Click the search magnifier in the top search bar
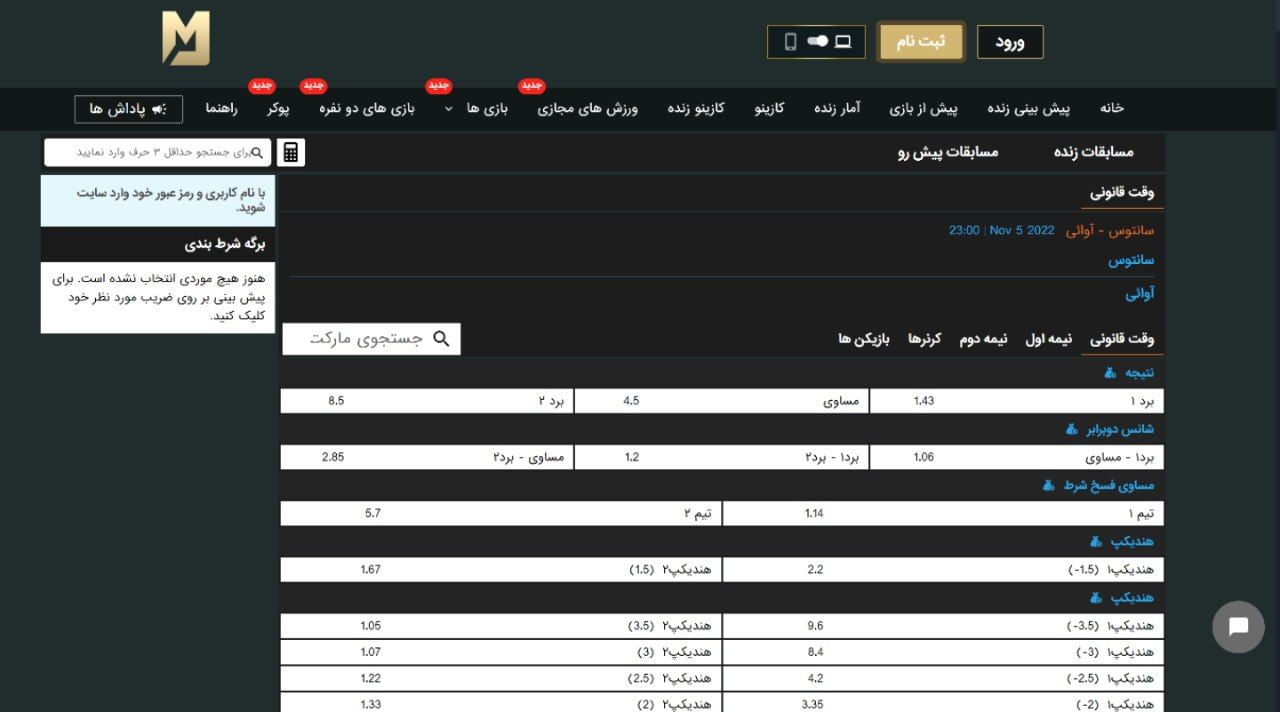 258,152
